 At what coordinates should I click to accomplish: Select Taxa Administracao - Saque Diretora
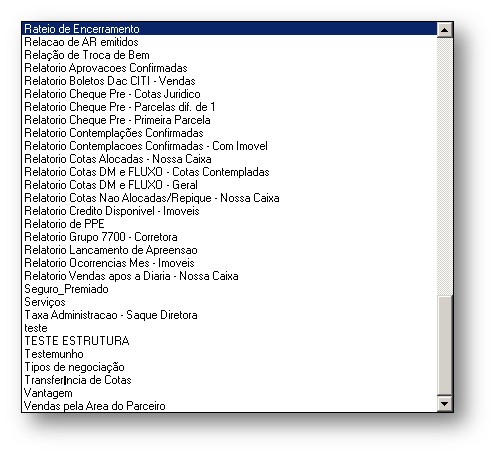[x=229, y=315]
